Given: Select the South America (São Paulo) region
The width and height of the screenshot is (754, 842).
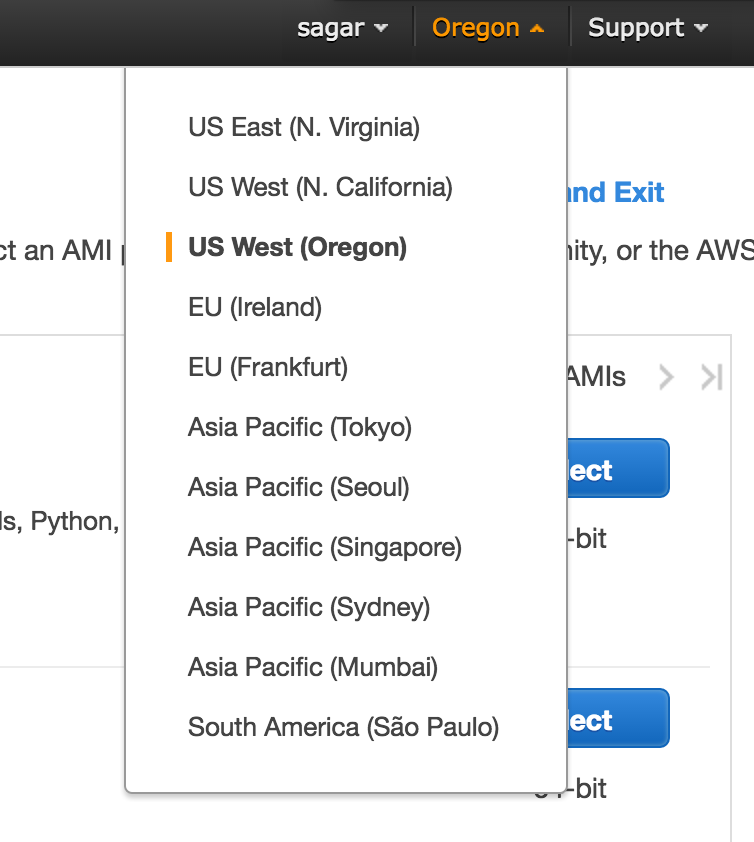Looking at the screenshot, I should pyautogui.click(x=343, y=727).
